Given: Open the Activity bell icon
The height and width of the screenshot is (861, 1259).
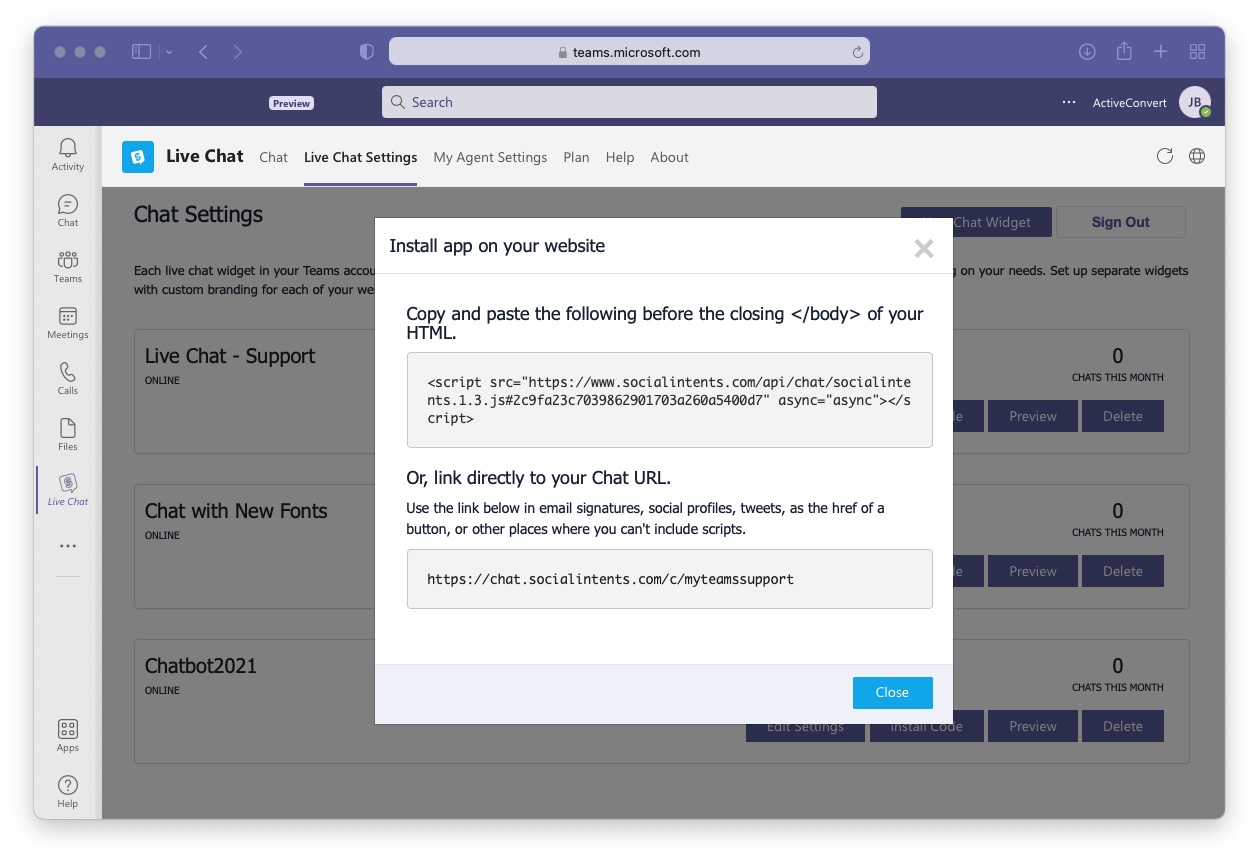Looking at the screenshot, I should [x=68, y=154].
